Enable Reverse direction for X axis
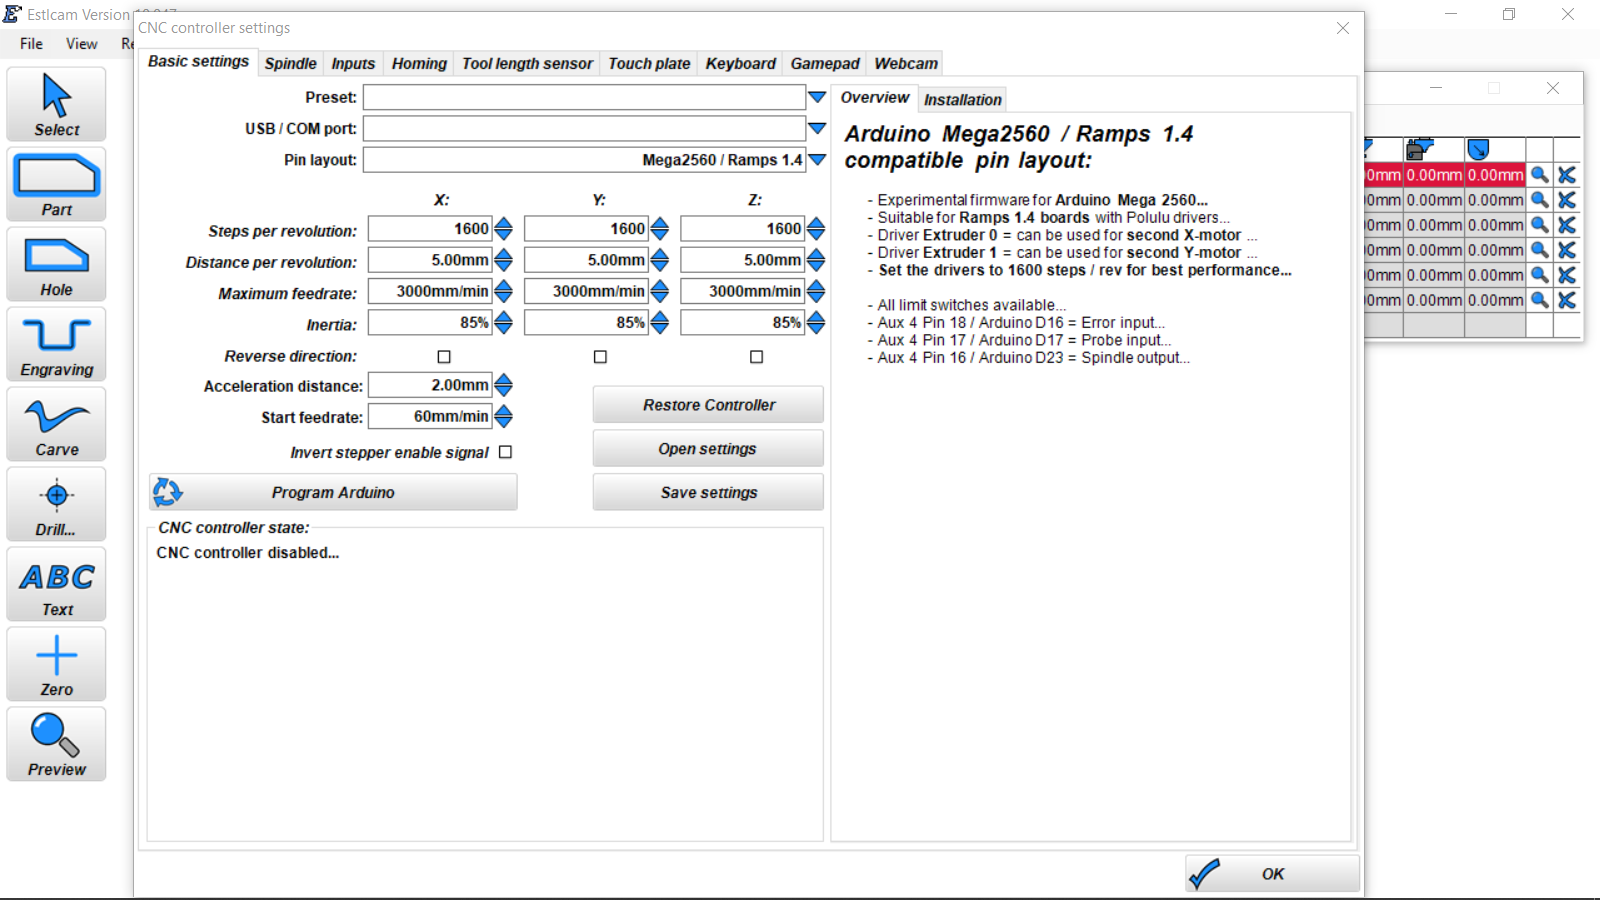Screen dimensions: 1600x900 coord(444,357)
